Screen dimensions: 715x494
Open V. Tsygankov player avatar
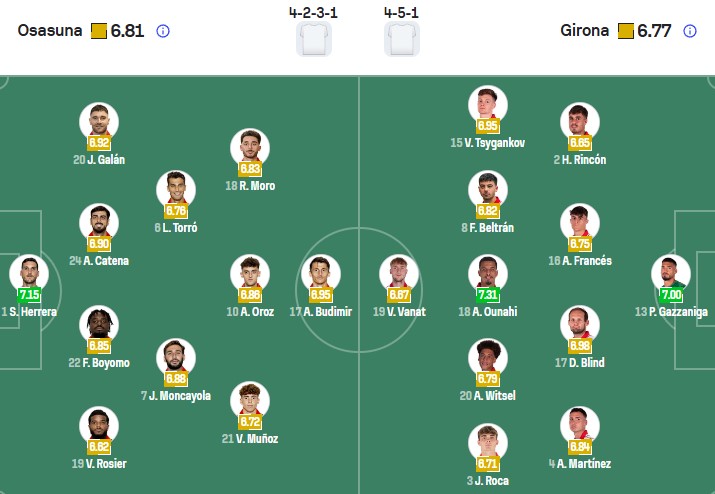(487, 104)
